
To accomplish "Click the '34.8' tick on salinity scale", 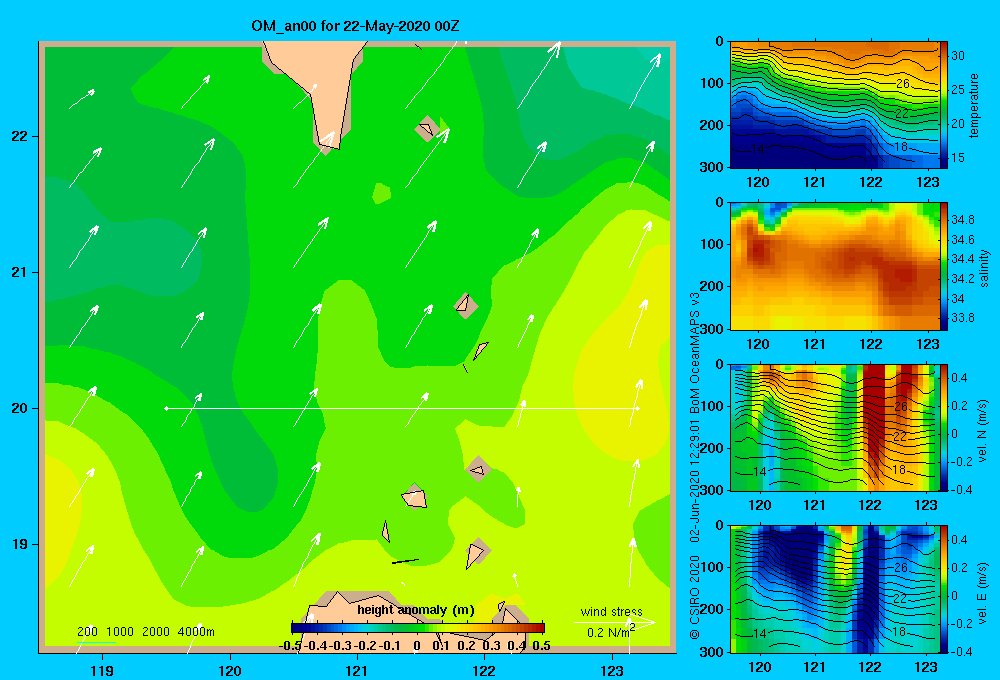I will coord(962,219).
